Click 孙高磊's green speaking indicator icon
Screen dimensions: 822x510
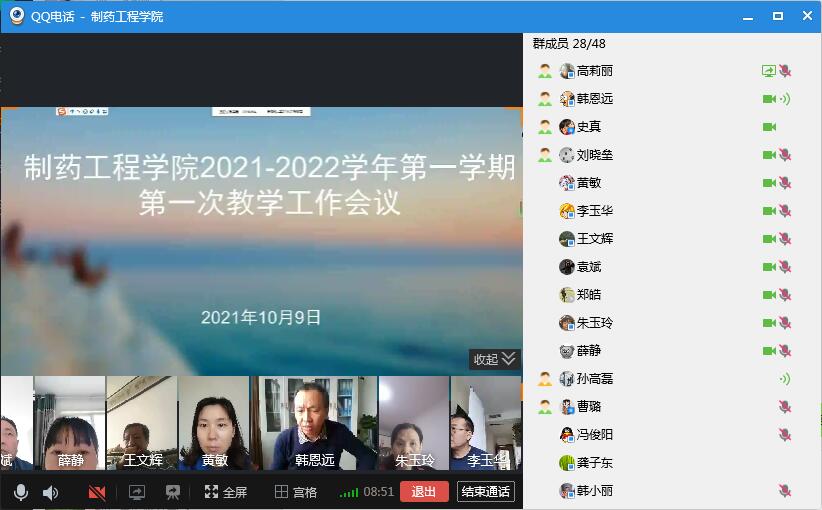point(785,379)
